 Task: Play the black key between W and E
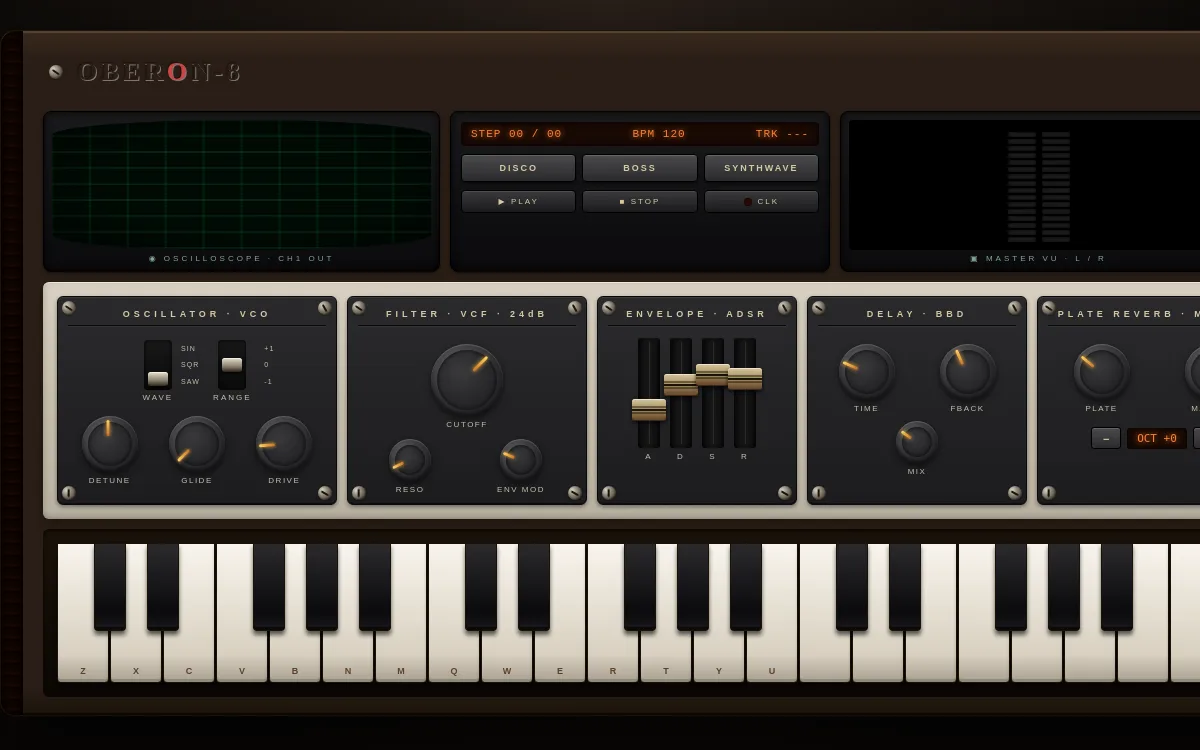[x=534, y=587]
